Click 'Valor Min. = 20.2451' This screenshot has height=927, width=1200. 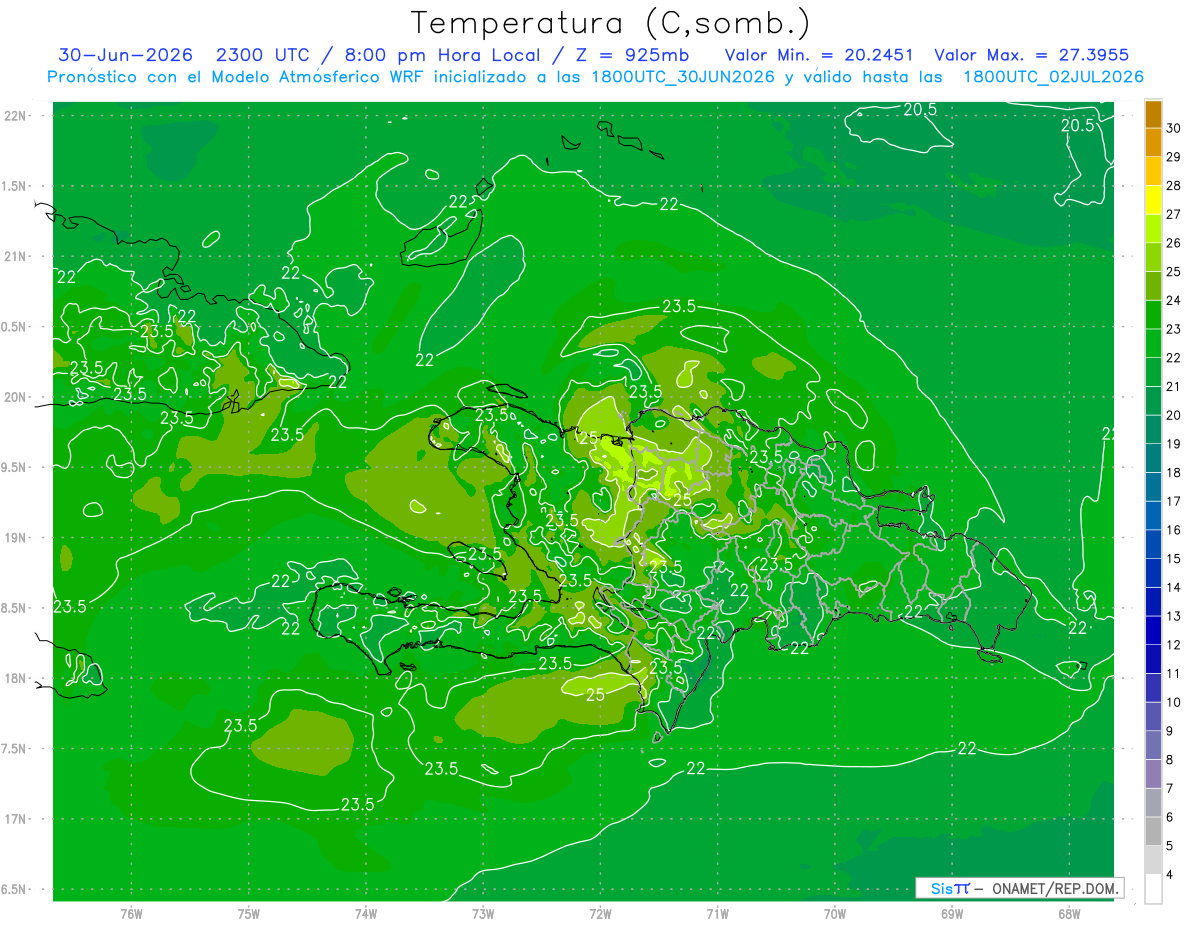pos(819,55)
